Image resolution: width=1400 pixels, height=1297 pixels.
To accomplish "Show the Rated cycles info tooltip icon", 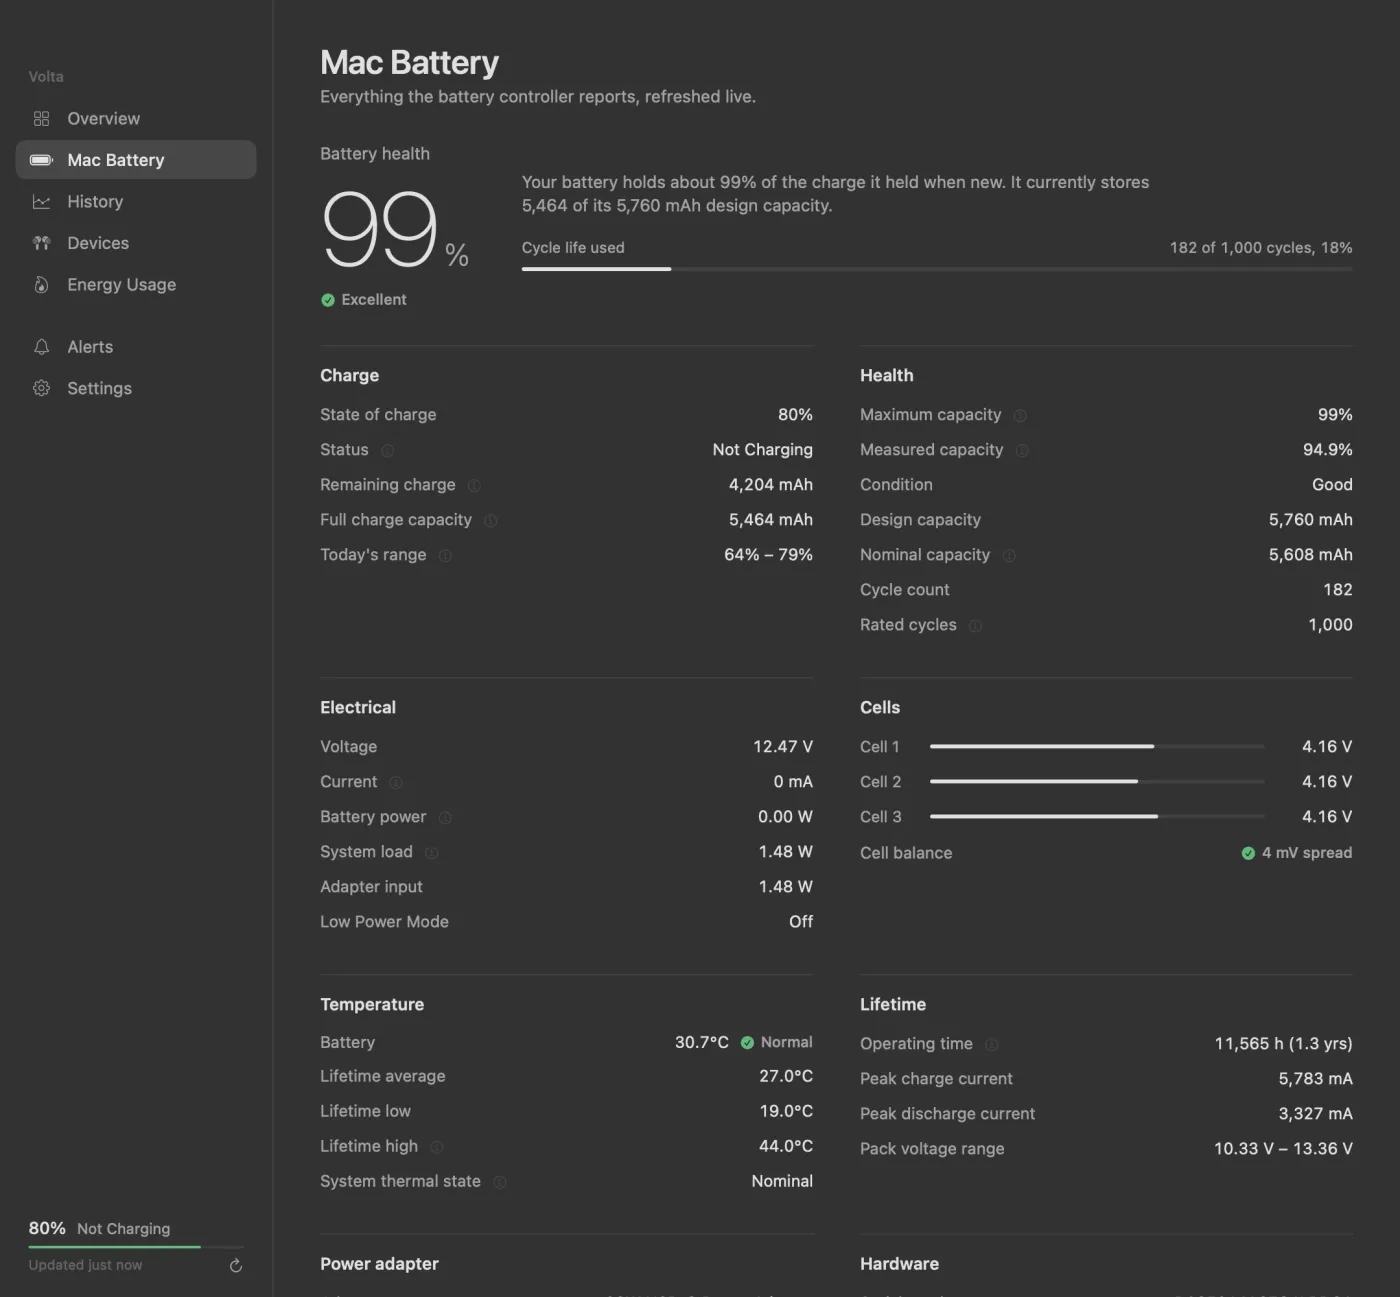I will tap(975, 626).
